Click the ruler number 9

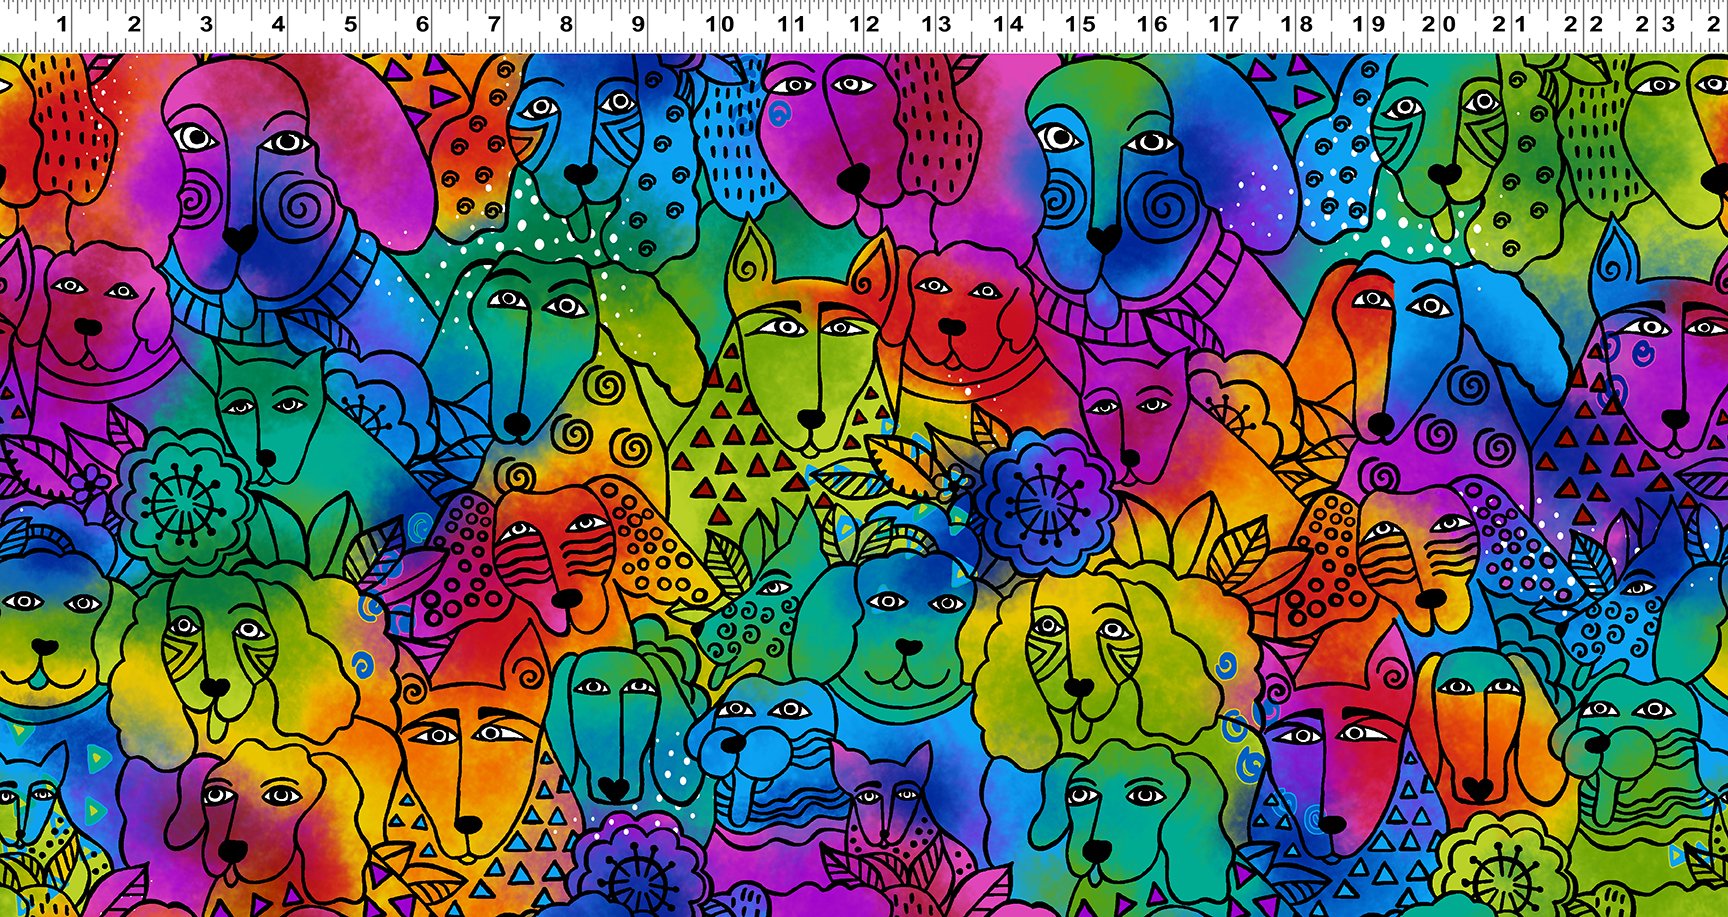tap(638, 24)
